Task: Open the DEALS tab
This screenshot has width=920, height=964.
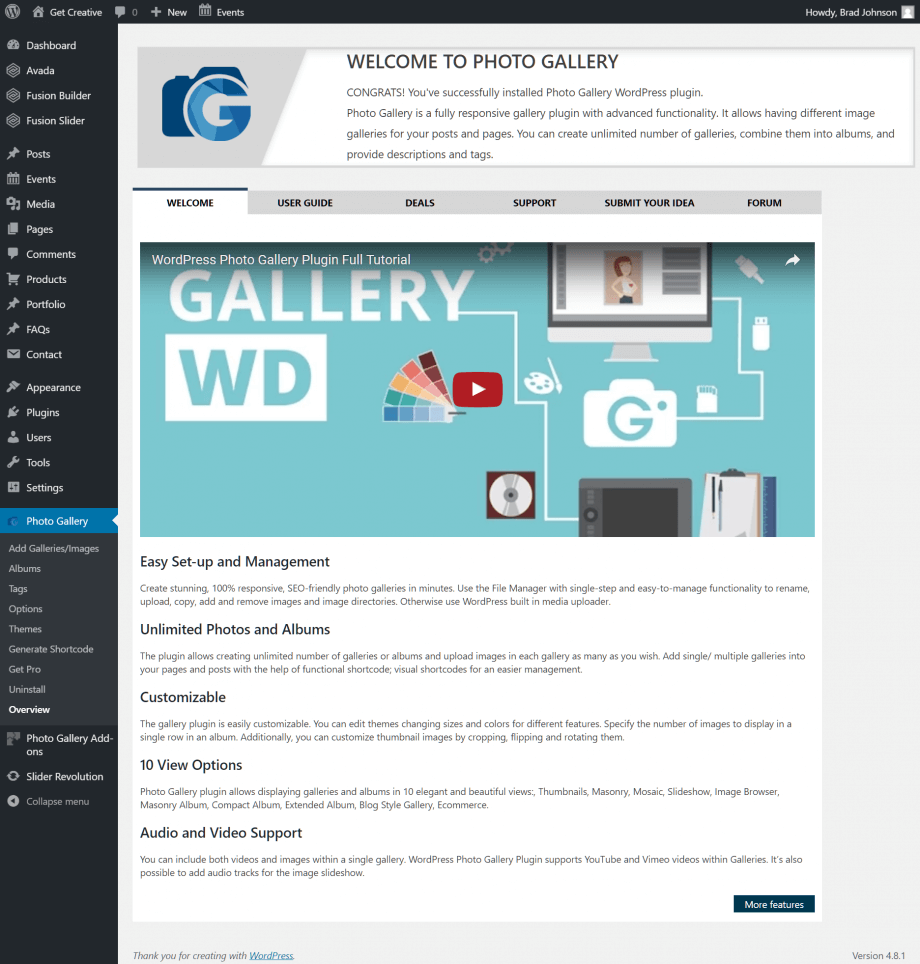Action: tap(419, 202)
